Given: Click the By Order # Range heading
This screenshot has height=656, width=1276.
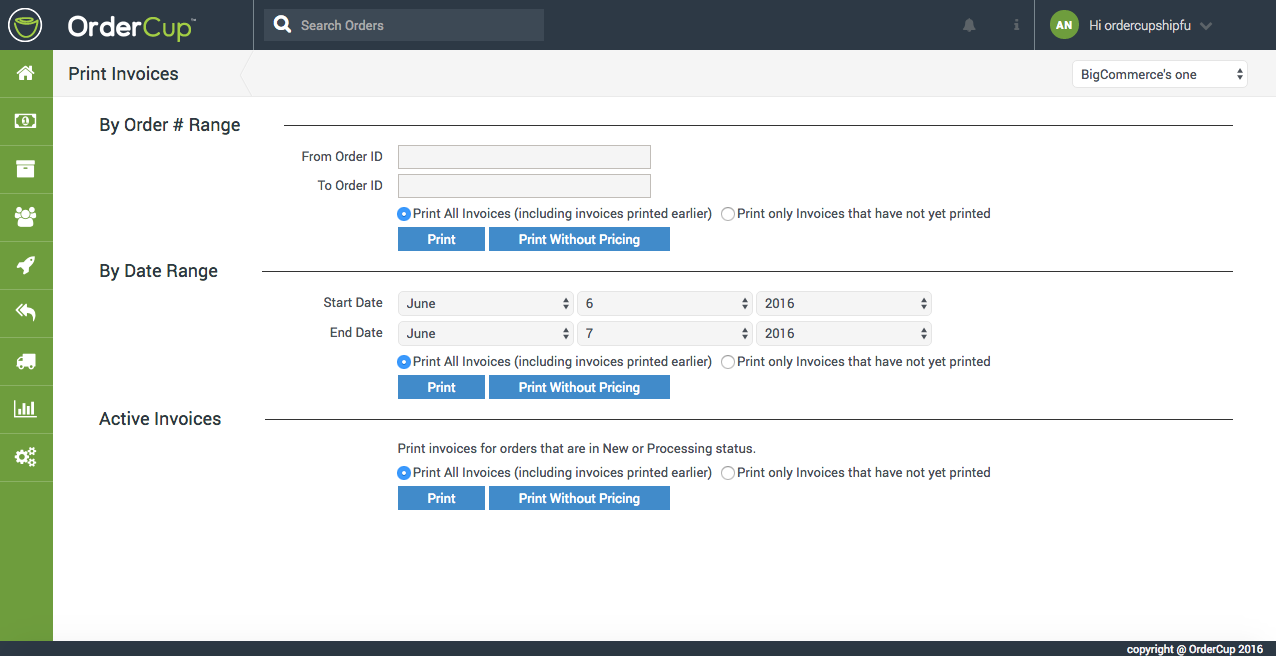Looking at the screenshot, I should (x=170, y=125).
